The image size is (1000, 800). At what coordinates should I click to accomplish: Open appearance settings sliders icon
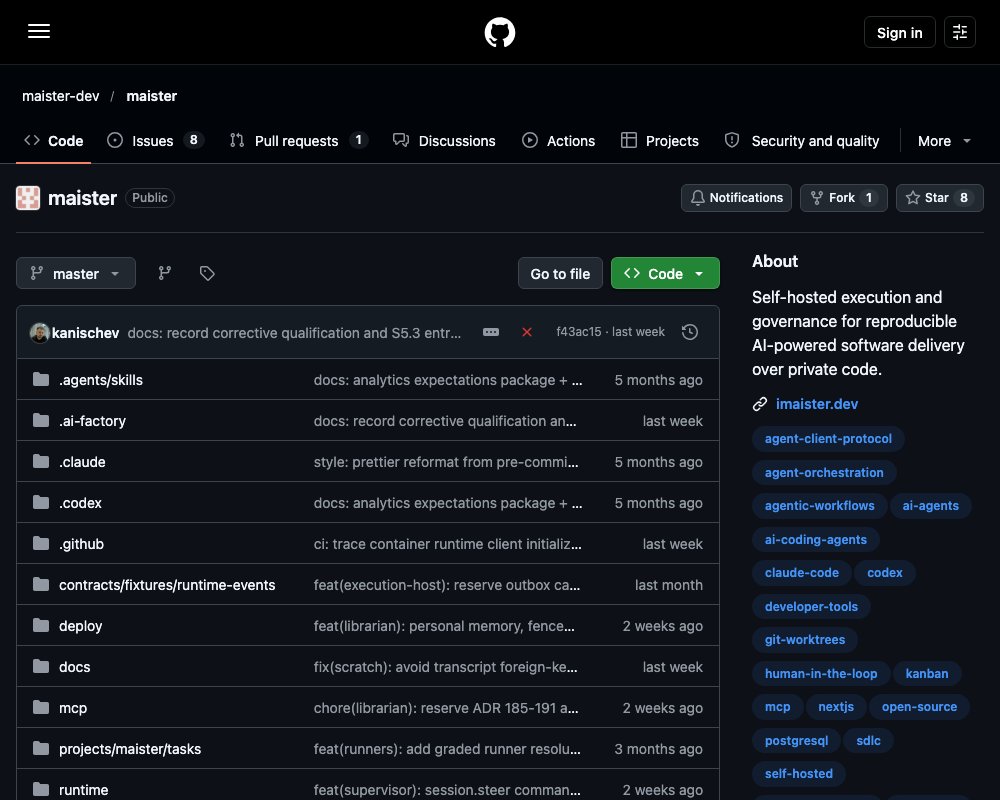click(x=959, y=32)
